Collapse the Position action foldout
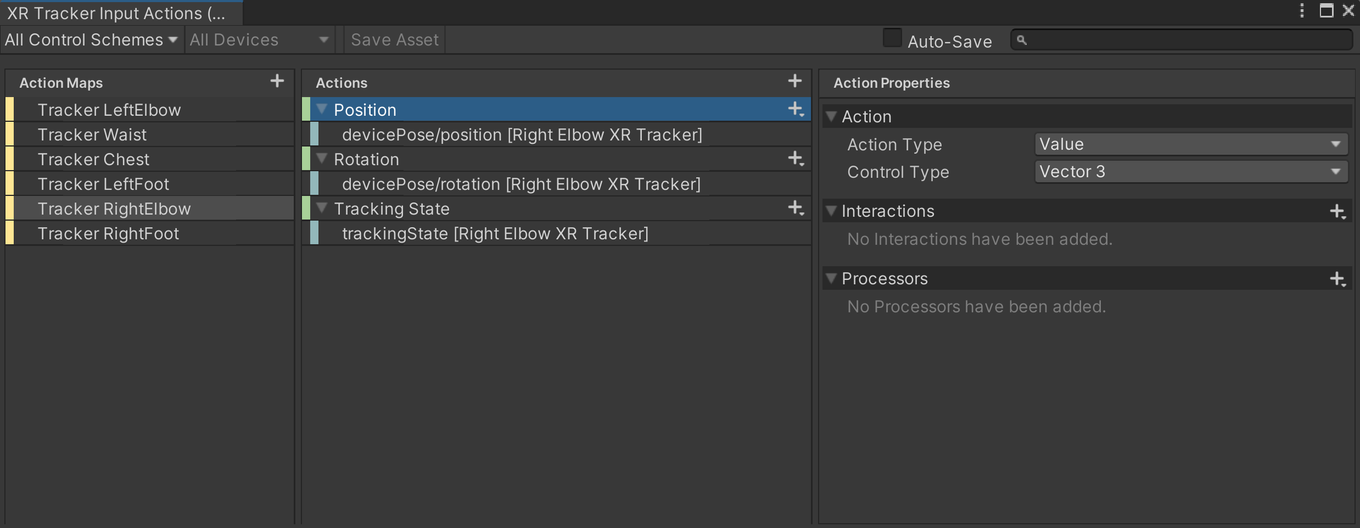Viewport: 1360px width, 528px height. coord(322,109)
